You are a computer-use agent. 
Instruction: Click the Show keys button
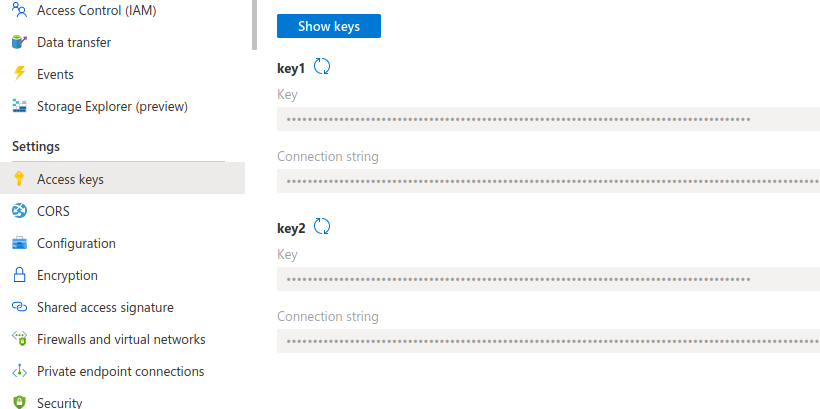point(329,26)
